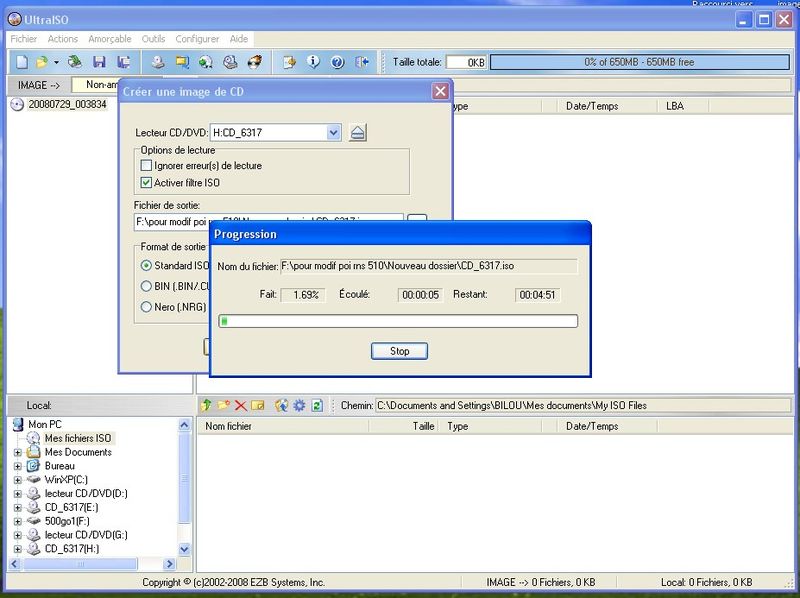This screenshot has height=598, width=800.
Task: Click the New image toolbar icon
Action: click(22, 62)
